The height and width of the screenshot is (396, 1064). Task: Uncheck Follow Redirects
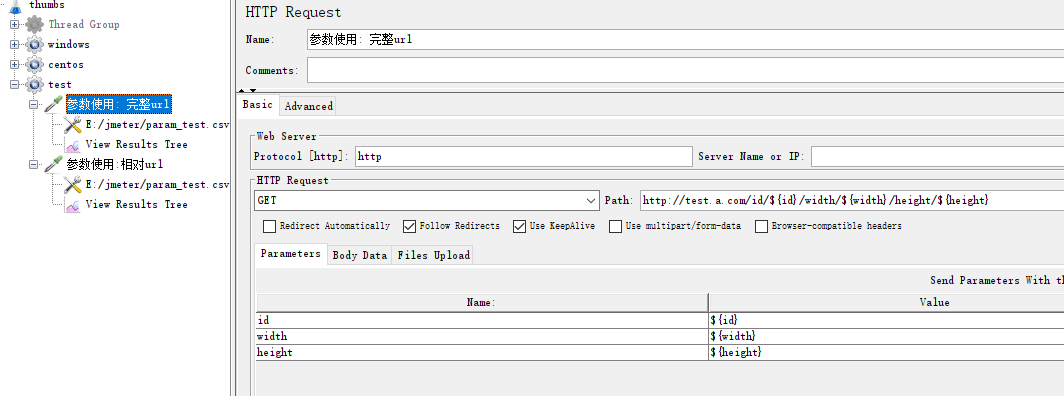pos(409,226)
